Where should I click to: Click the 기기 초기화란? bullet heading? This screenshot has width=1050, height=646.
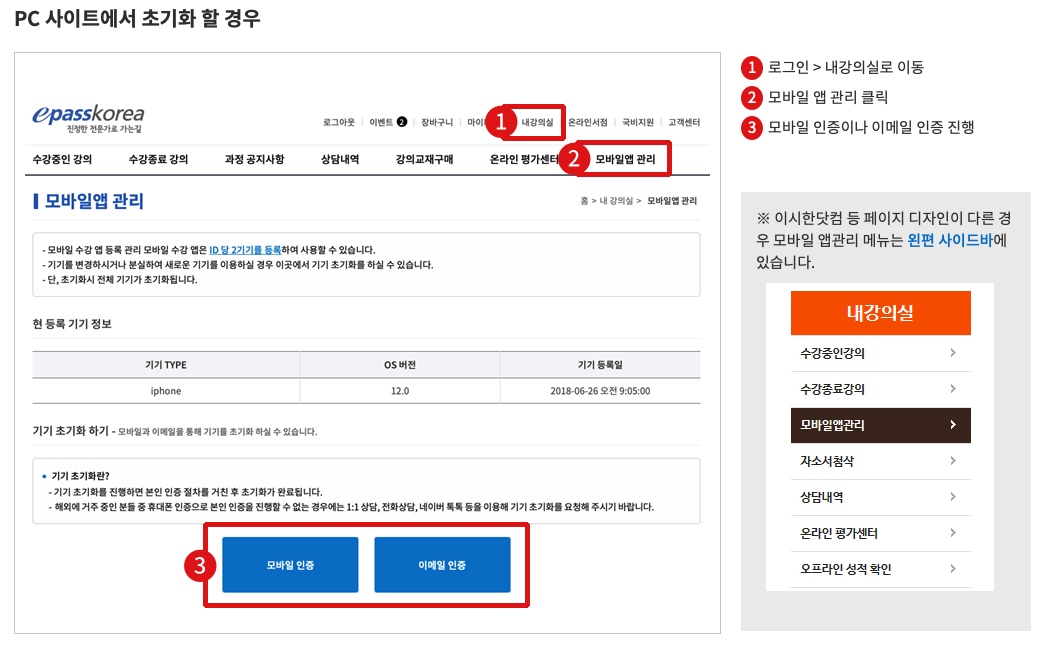tap(80, 476)
